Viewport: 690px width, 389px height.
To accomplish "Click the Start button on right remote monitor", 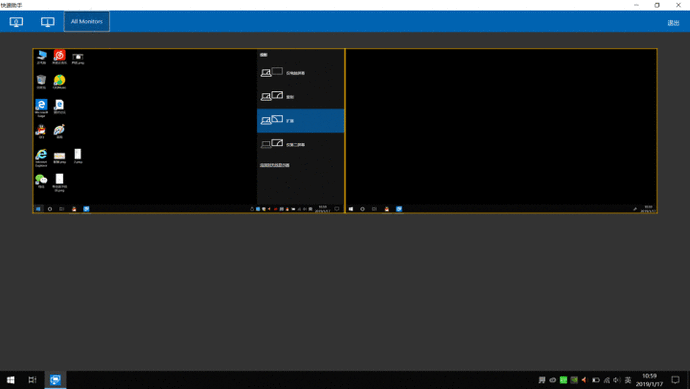I will [351, 209].
